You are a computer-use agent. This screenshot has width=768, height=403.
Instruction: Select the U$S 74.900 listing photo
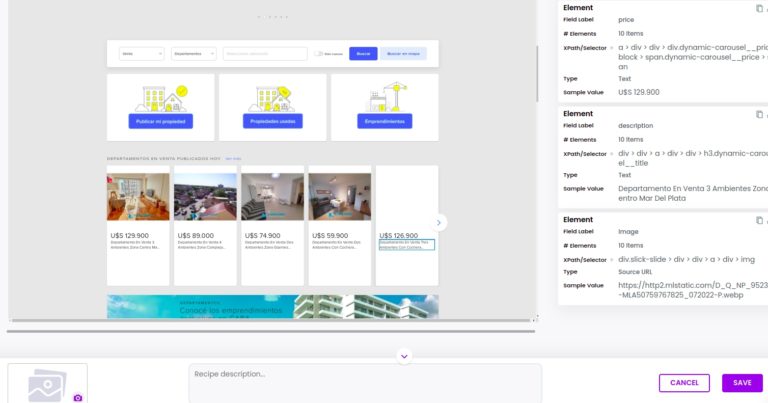pyautogui.click(x=272, y=196)
